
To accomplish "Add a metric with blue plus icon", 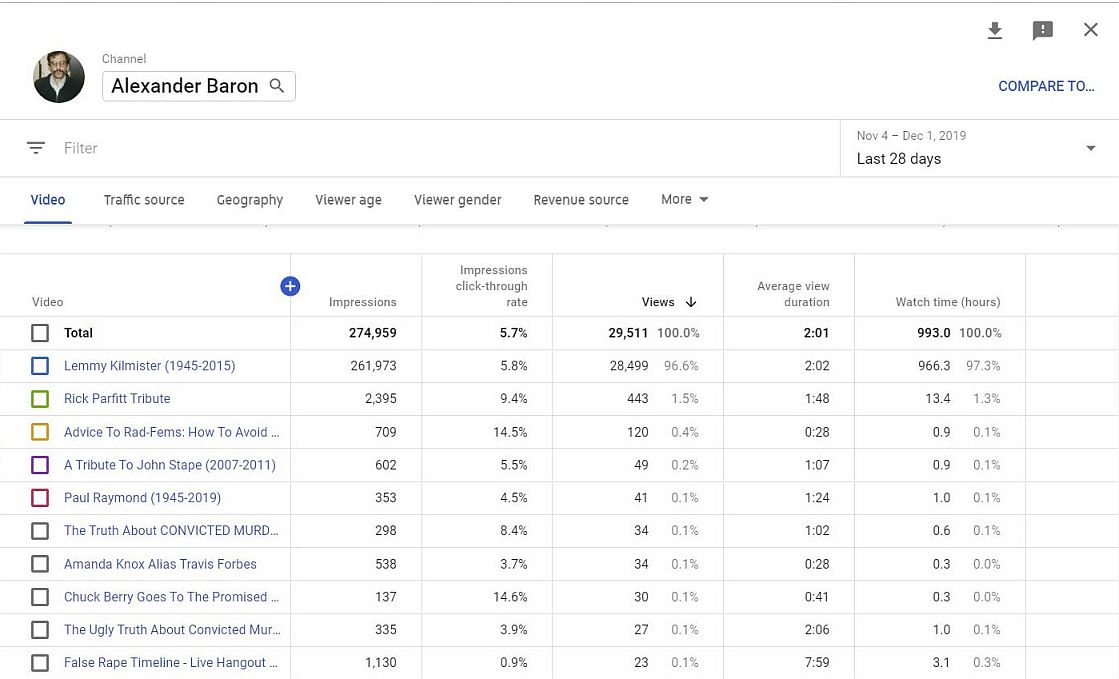I will pos(290,287).
